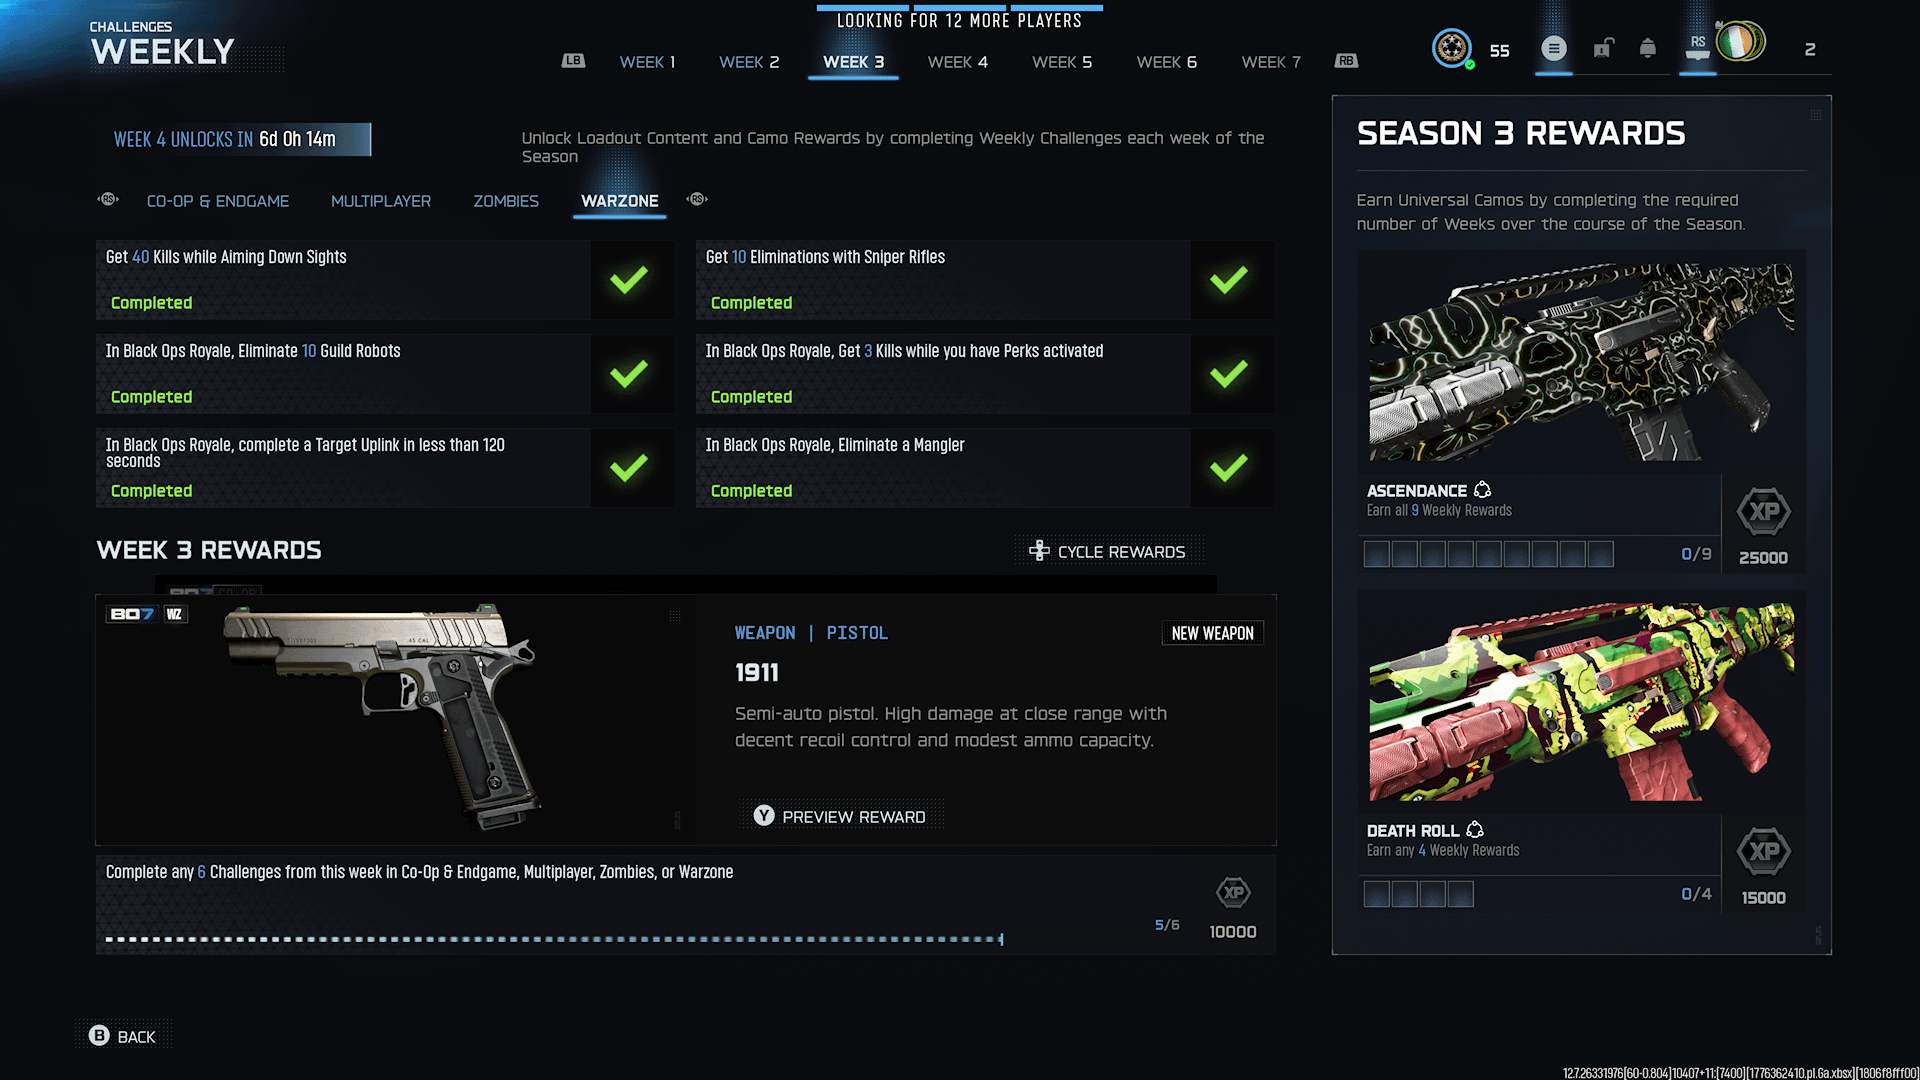Toggle checkmark for Eliminate a Mangler challenge
The height and width of the screenshot is (1080, 1920).
point(1229,468)
